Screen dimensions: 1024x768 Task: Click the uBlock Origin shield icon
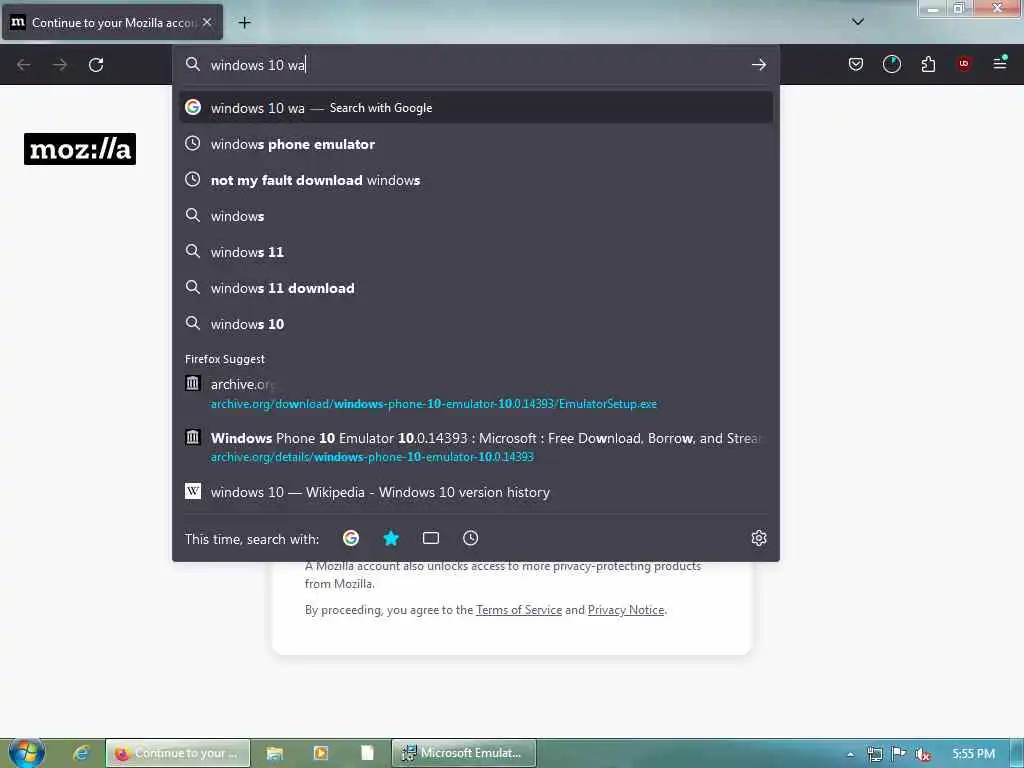point(964,64)
